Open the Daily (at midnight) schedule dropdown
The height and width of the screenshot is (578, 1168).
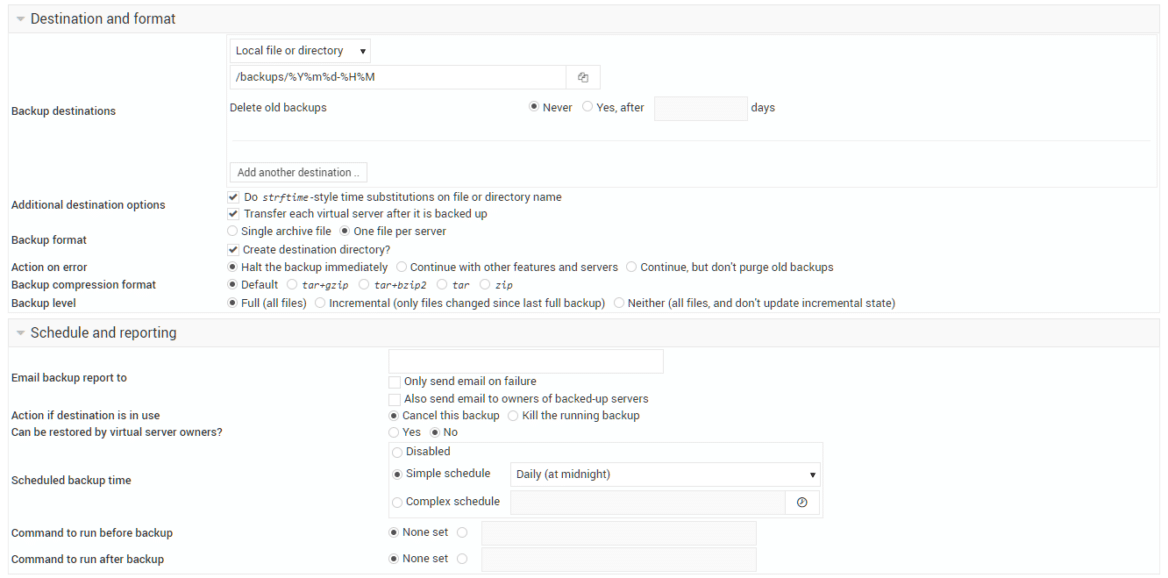[665, 473]
